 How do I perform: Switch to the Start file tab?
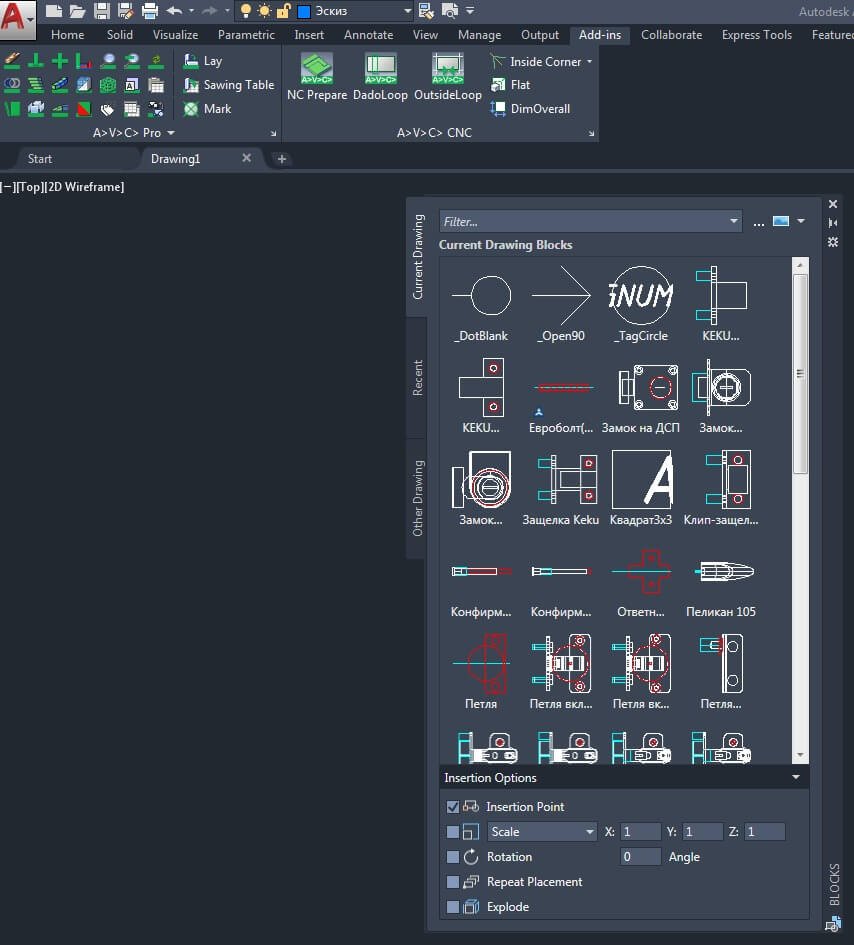(40, 159)
